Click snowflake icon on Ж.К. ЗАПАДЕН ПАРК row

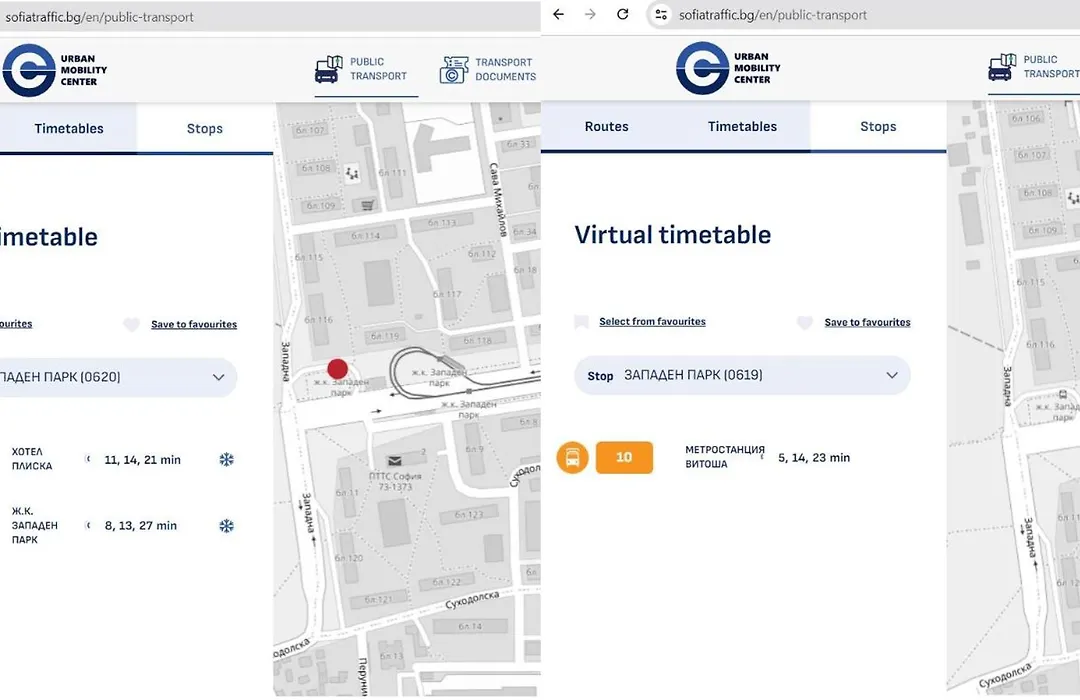(x=227, y=526)
